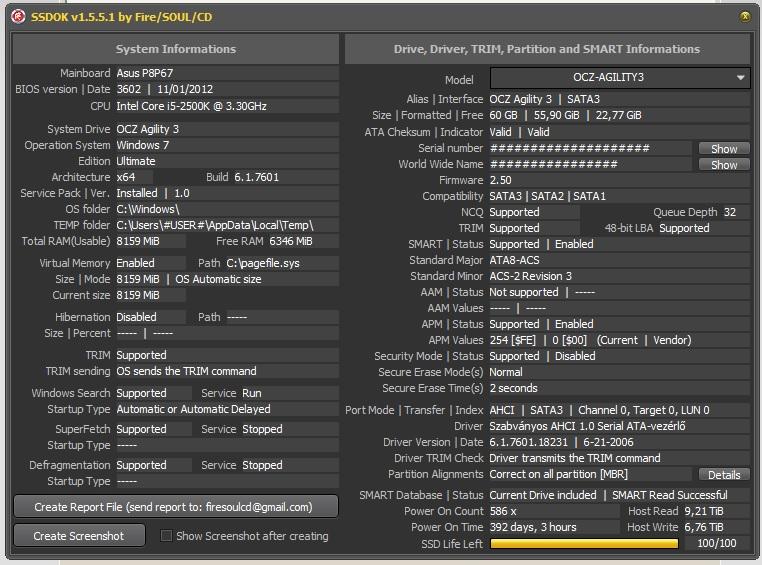Click the Queue Depth value 32
This screenshot has width=762, height=565.
[730, 212]
